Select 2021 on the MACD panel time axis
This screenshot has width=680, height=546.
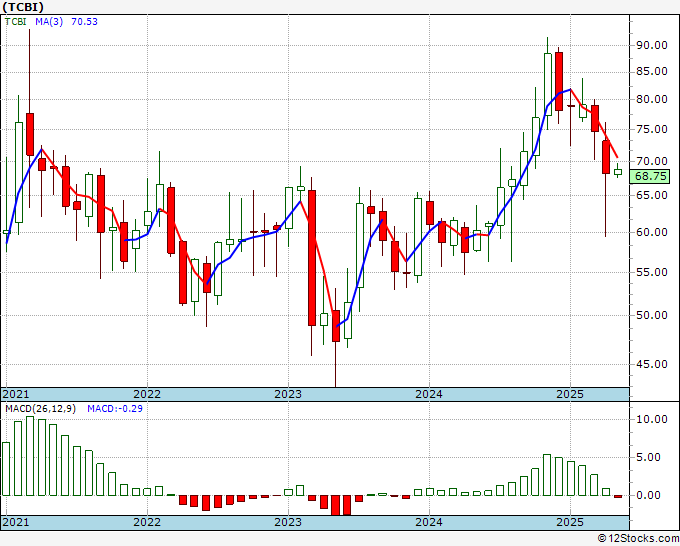click(x=16, y=522)
